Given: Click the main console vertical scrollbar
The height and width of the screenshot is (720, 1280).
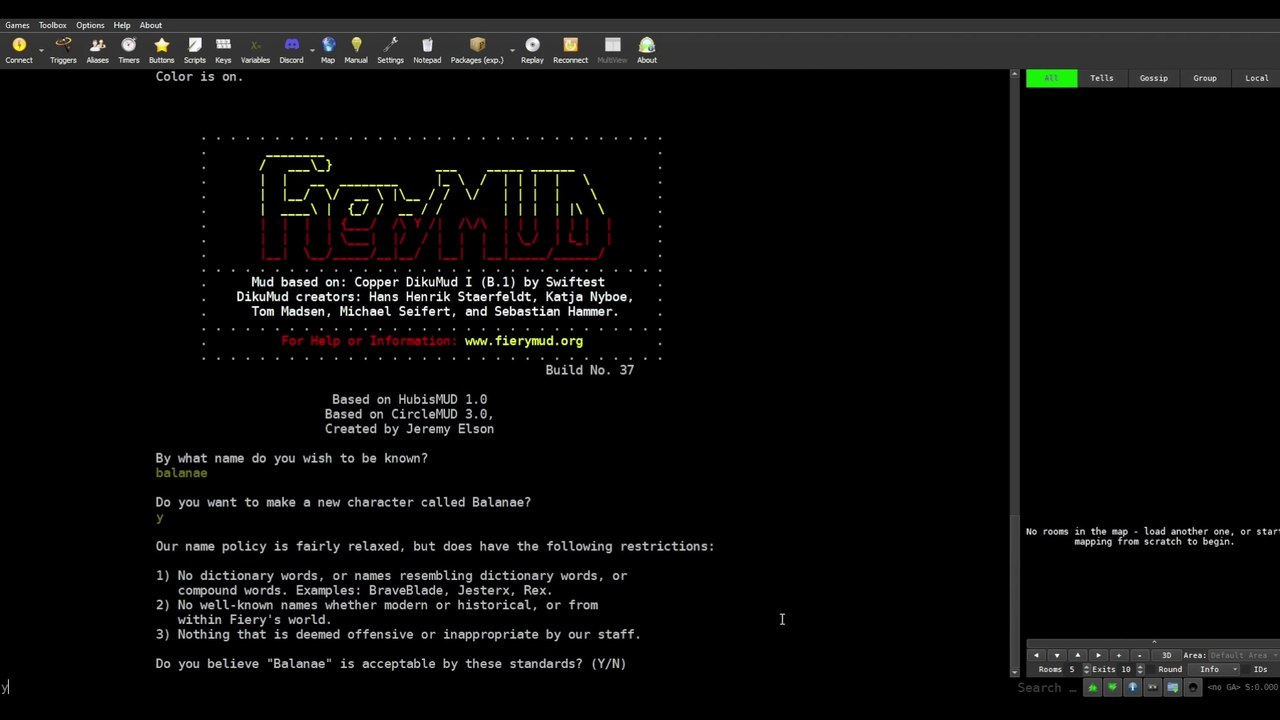Looking at the screenshot, I should tap(1015, 372).
